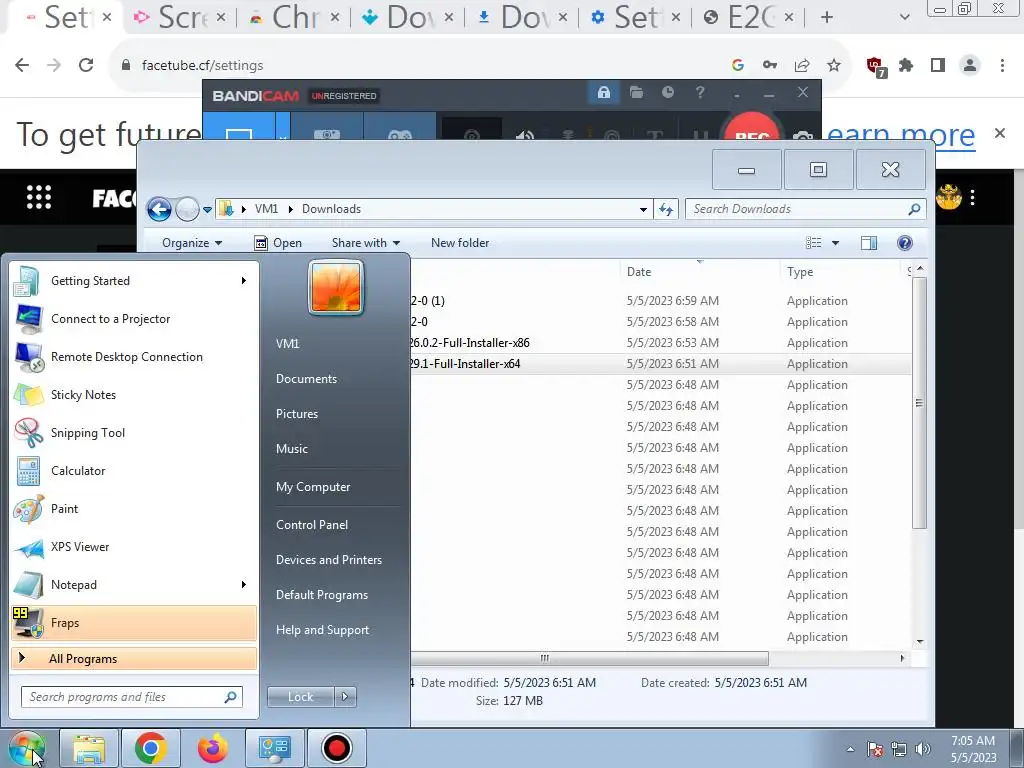
Task: Show hidden system tray icons
Action: pos(850,749)
